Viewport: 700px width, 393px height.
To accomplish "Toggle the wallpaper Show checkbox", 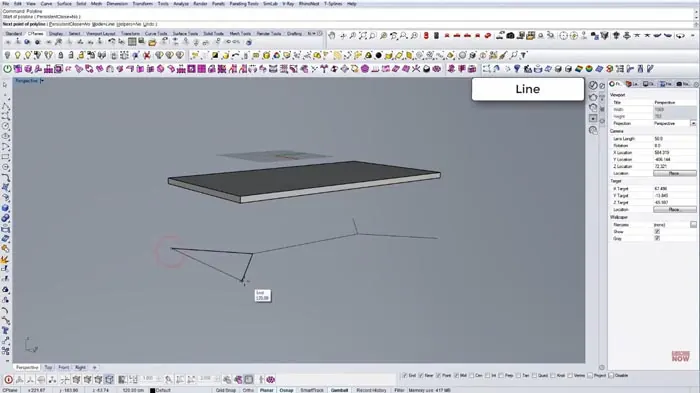I will click(x=657, y=232).
